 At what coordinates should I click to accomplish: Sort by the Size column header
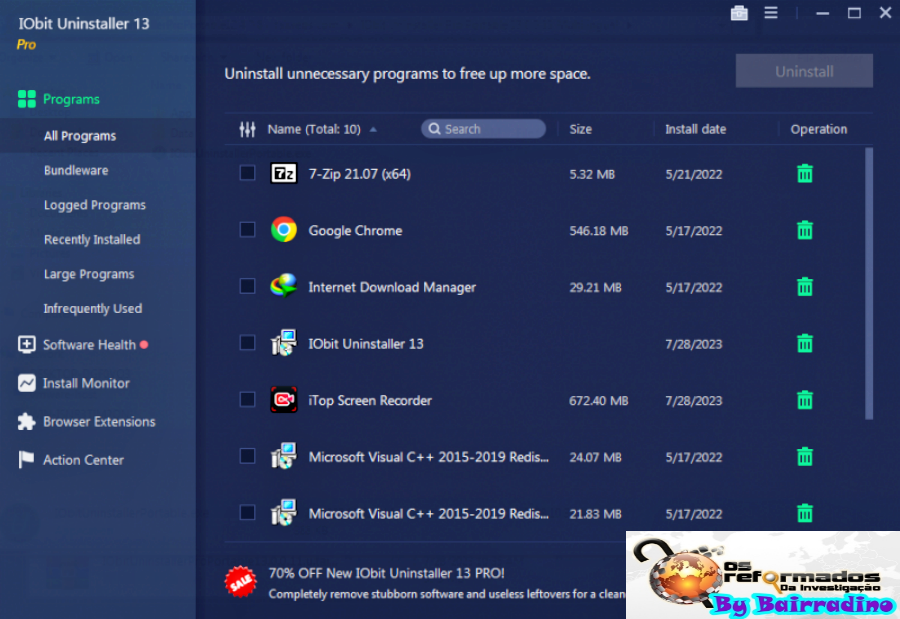click(x=580, y=129)
